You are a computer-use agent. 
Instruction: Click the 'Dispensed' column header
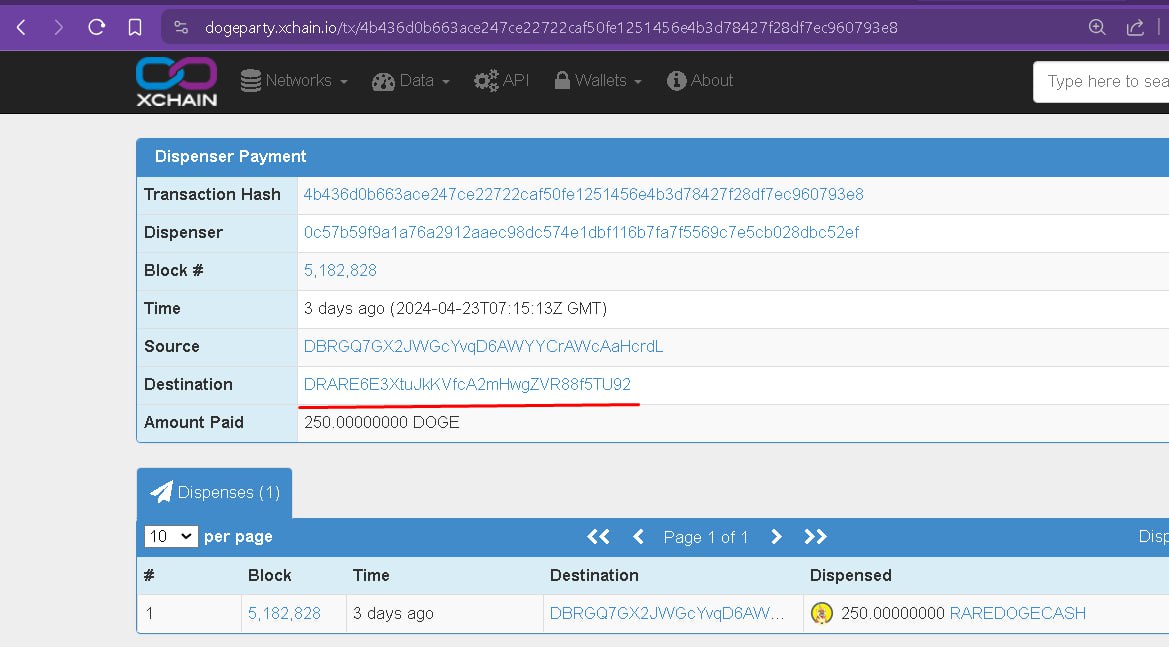(851, 575)
